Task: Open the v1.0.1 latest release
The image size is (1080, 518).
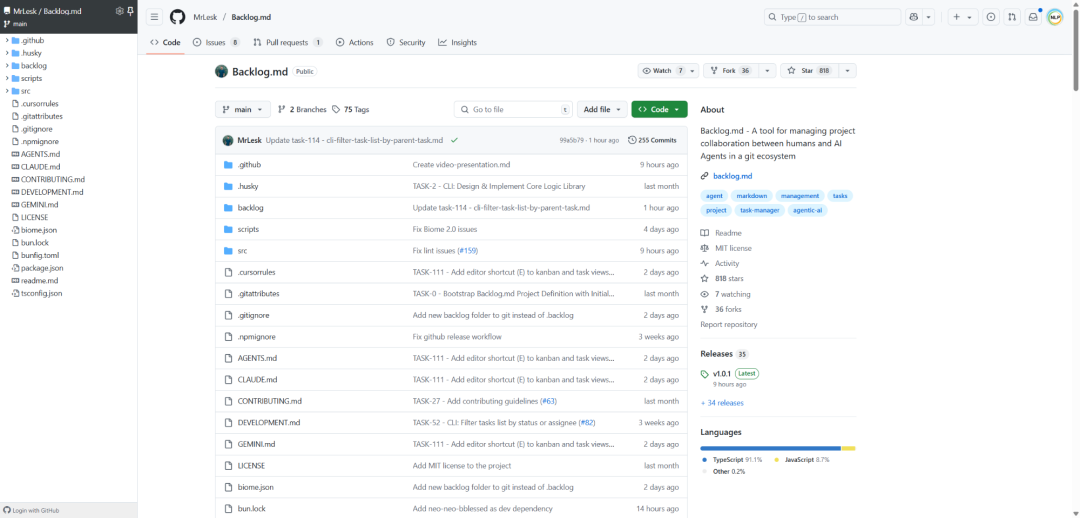Action: [x=723, y=373]
